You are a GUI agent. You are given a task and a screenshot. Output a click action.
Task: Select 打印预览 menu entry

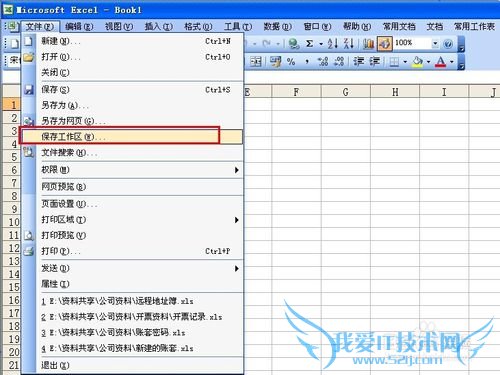tap(132, 235)
